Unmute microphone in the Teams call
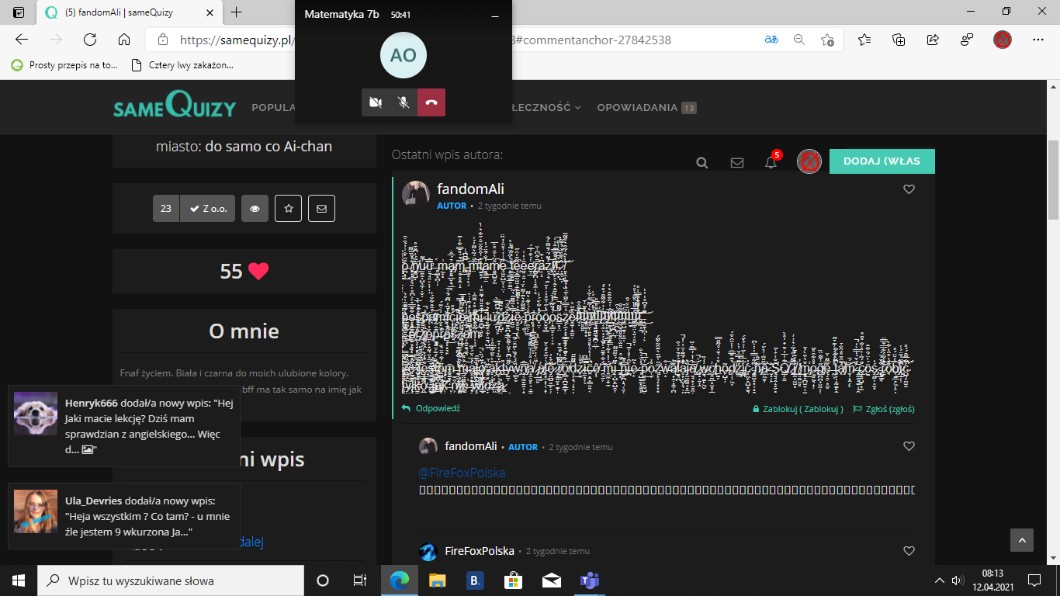This screenshot has width=1060, height=596. (x=403, y=102)
